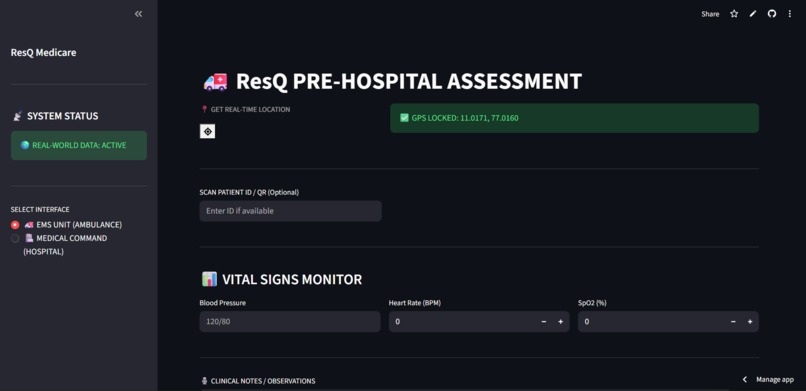Click the pencil edit icon

tap(753, 14)
